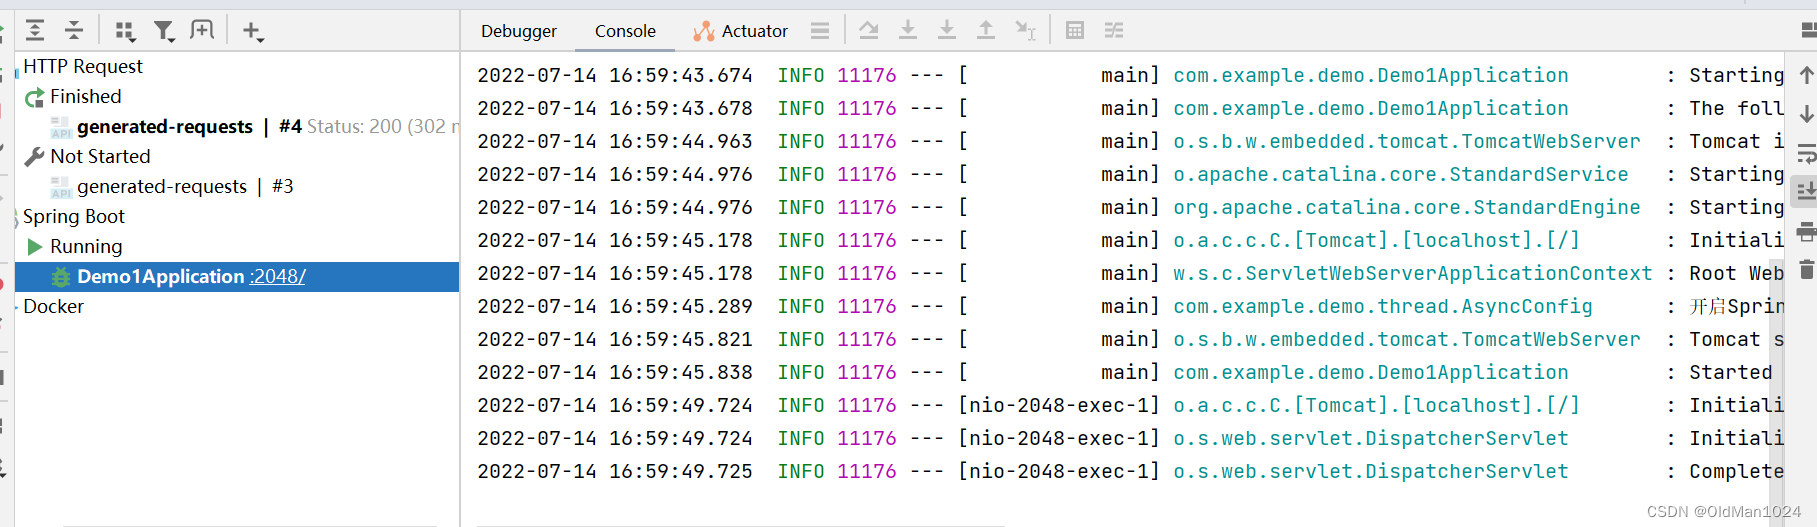
Task: Click the Run to Cursor icon
Action: (1025, 31)
